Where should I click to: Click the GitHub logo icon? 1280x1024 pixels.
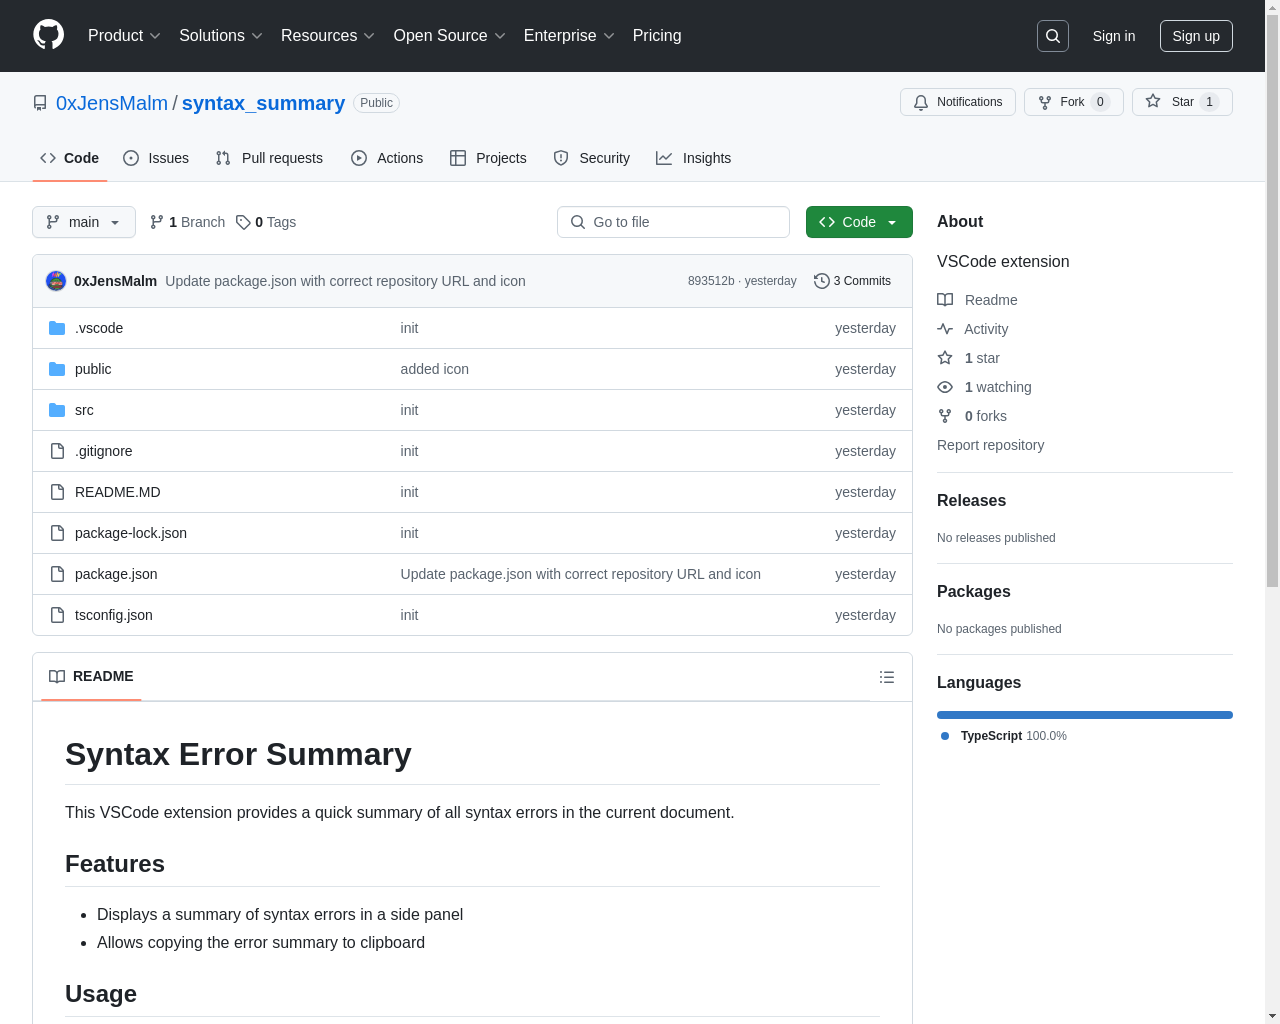point(48,35)
